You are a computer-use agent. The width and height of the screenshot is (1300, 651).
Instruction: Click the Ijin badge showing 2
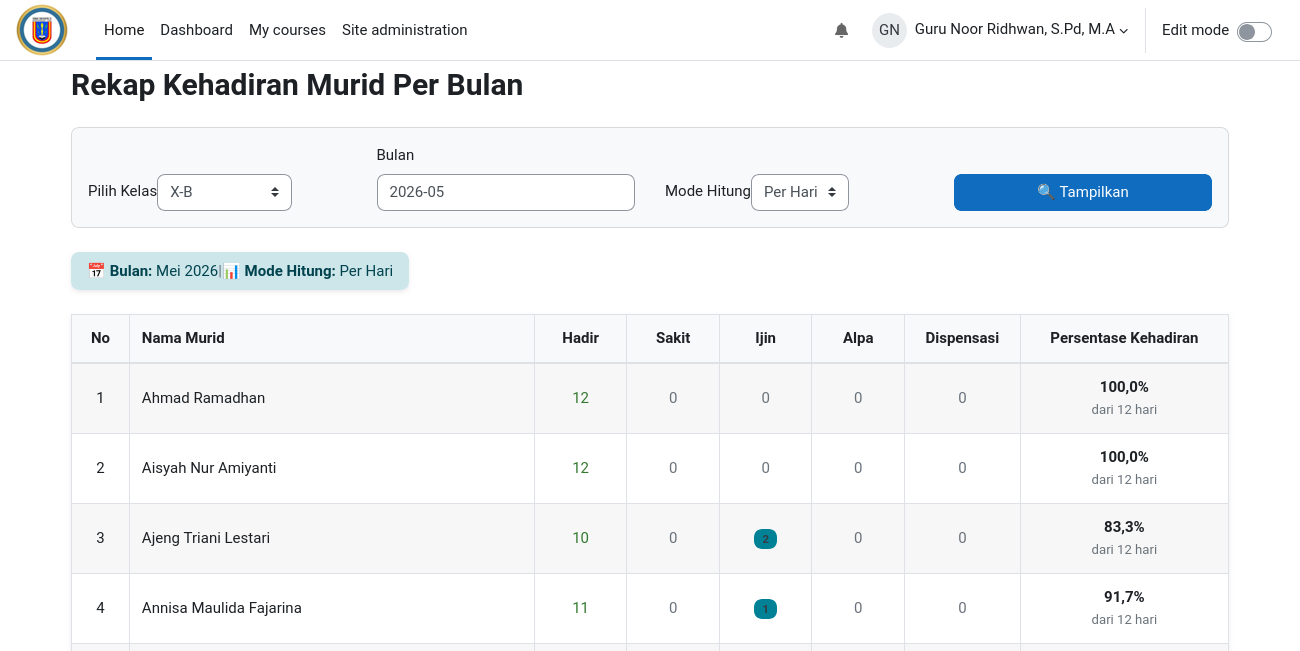pos(765,539)
